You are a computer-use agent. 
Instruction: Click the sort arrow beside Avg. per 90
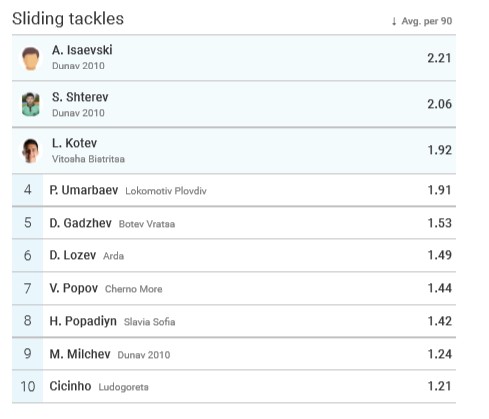click(x=394, y=21)
